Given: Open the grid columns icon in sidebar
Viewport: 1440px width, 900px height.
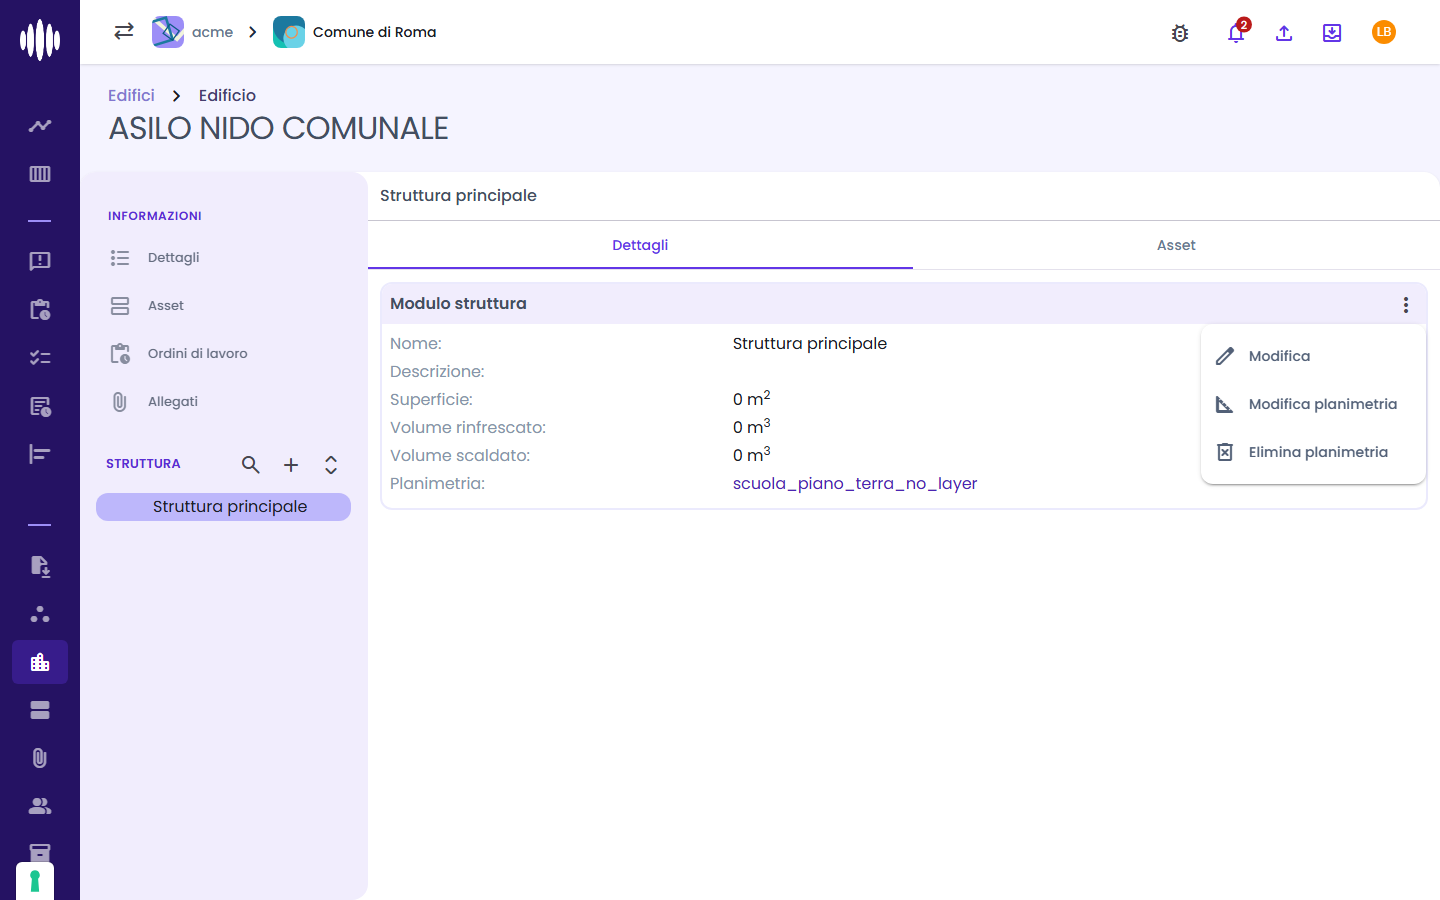Looking at the screenshot, I should pos(40,174).
